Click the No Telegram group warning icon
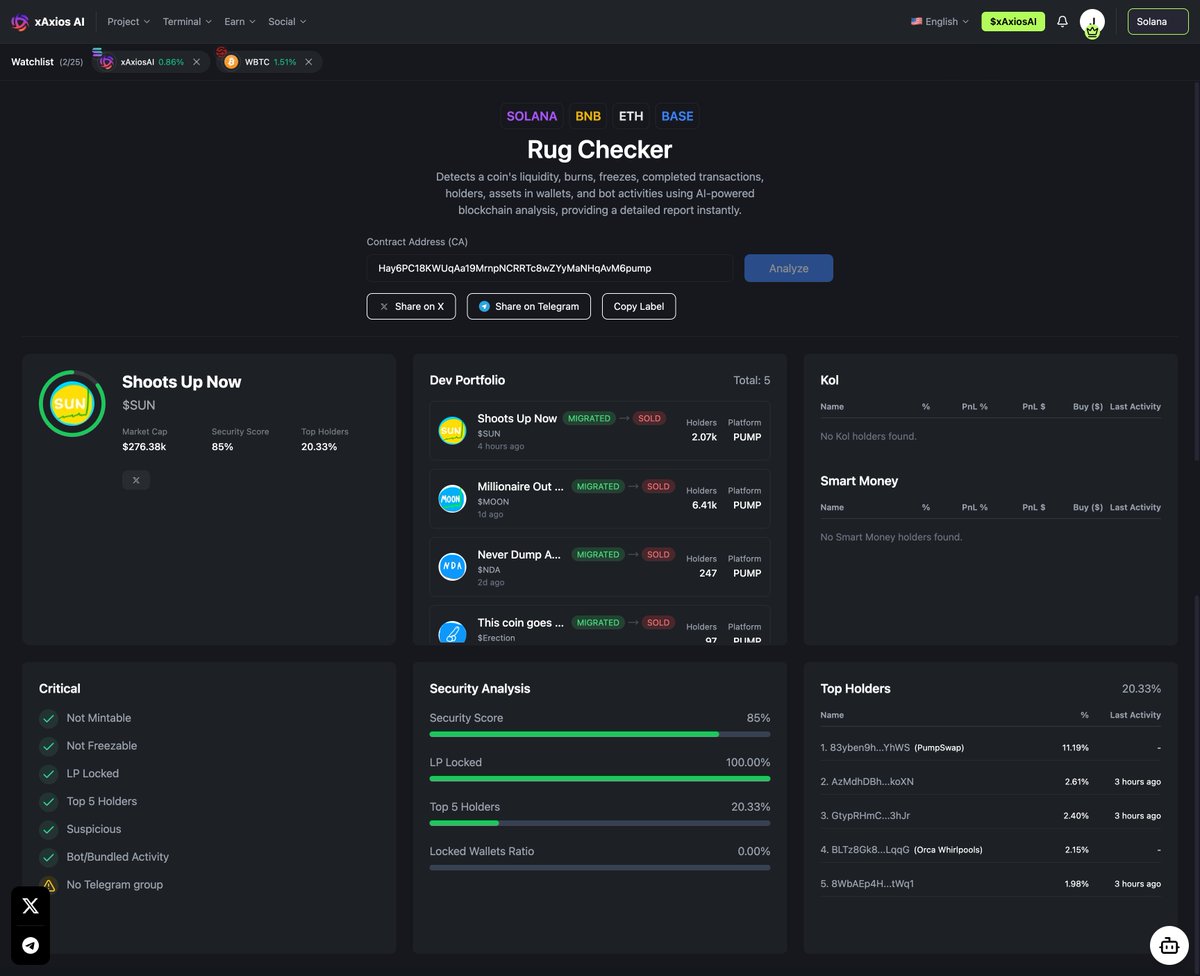 tap(47, 885)
